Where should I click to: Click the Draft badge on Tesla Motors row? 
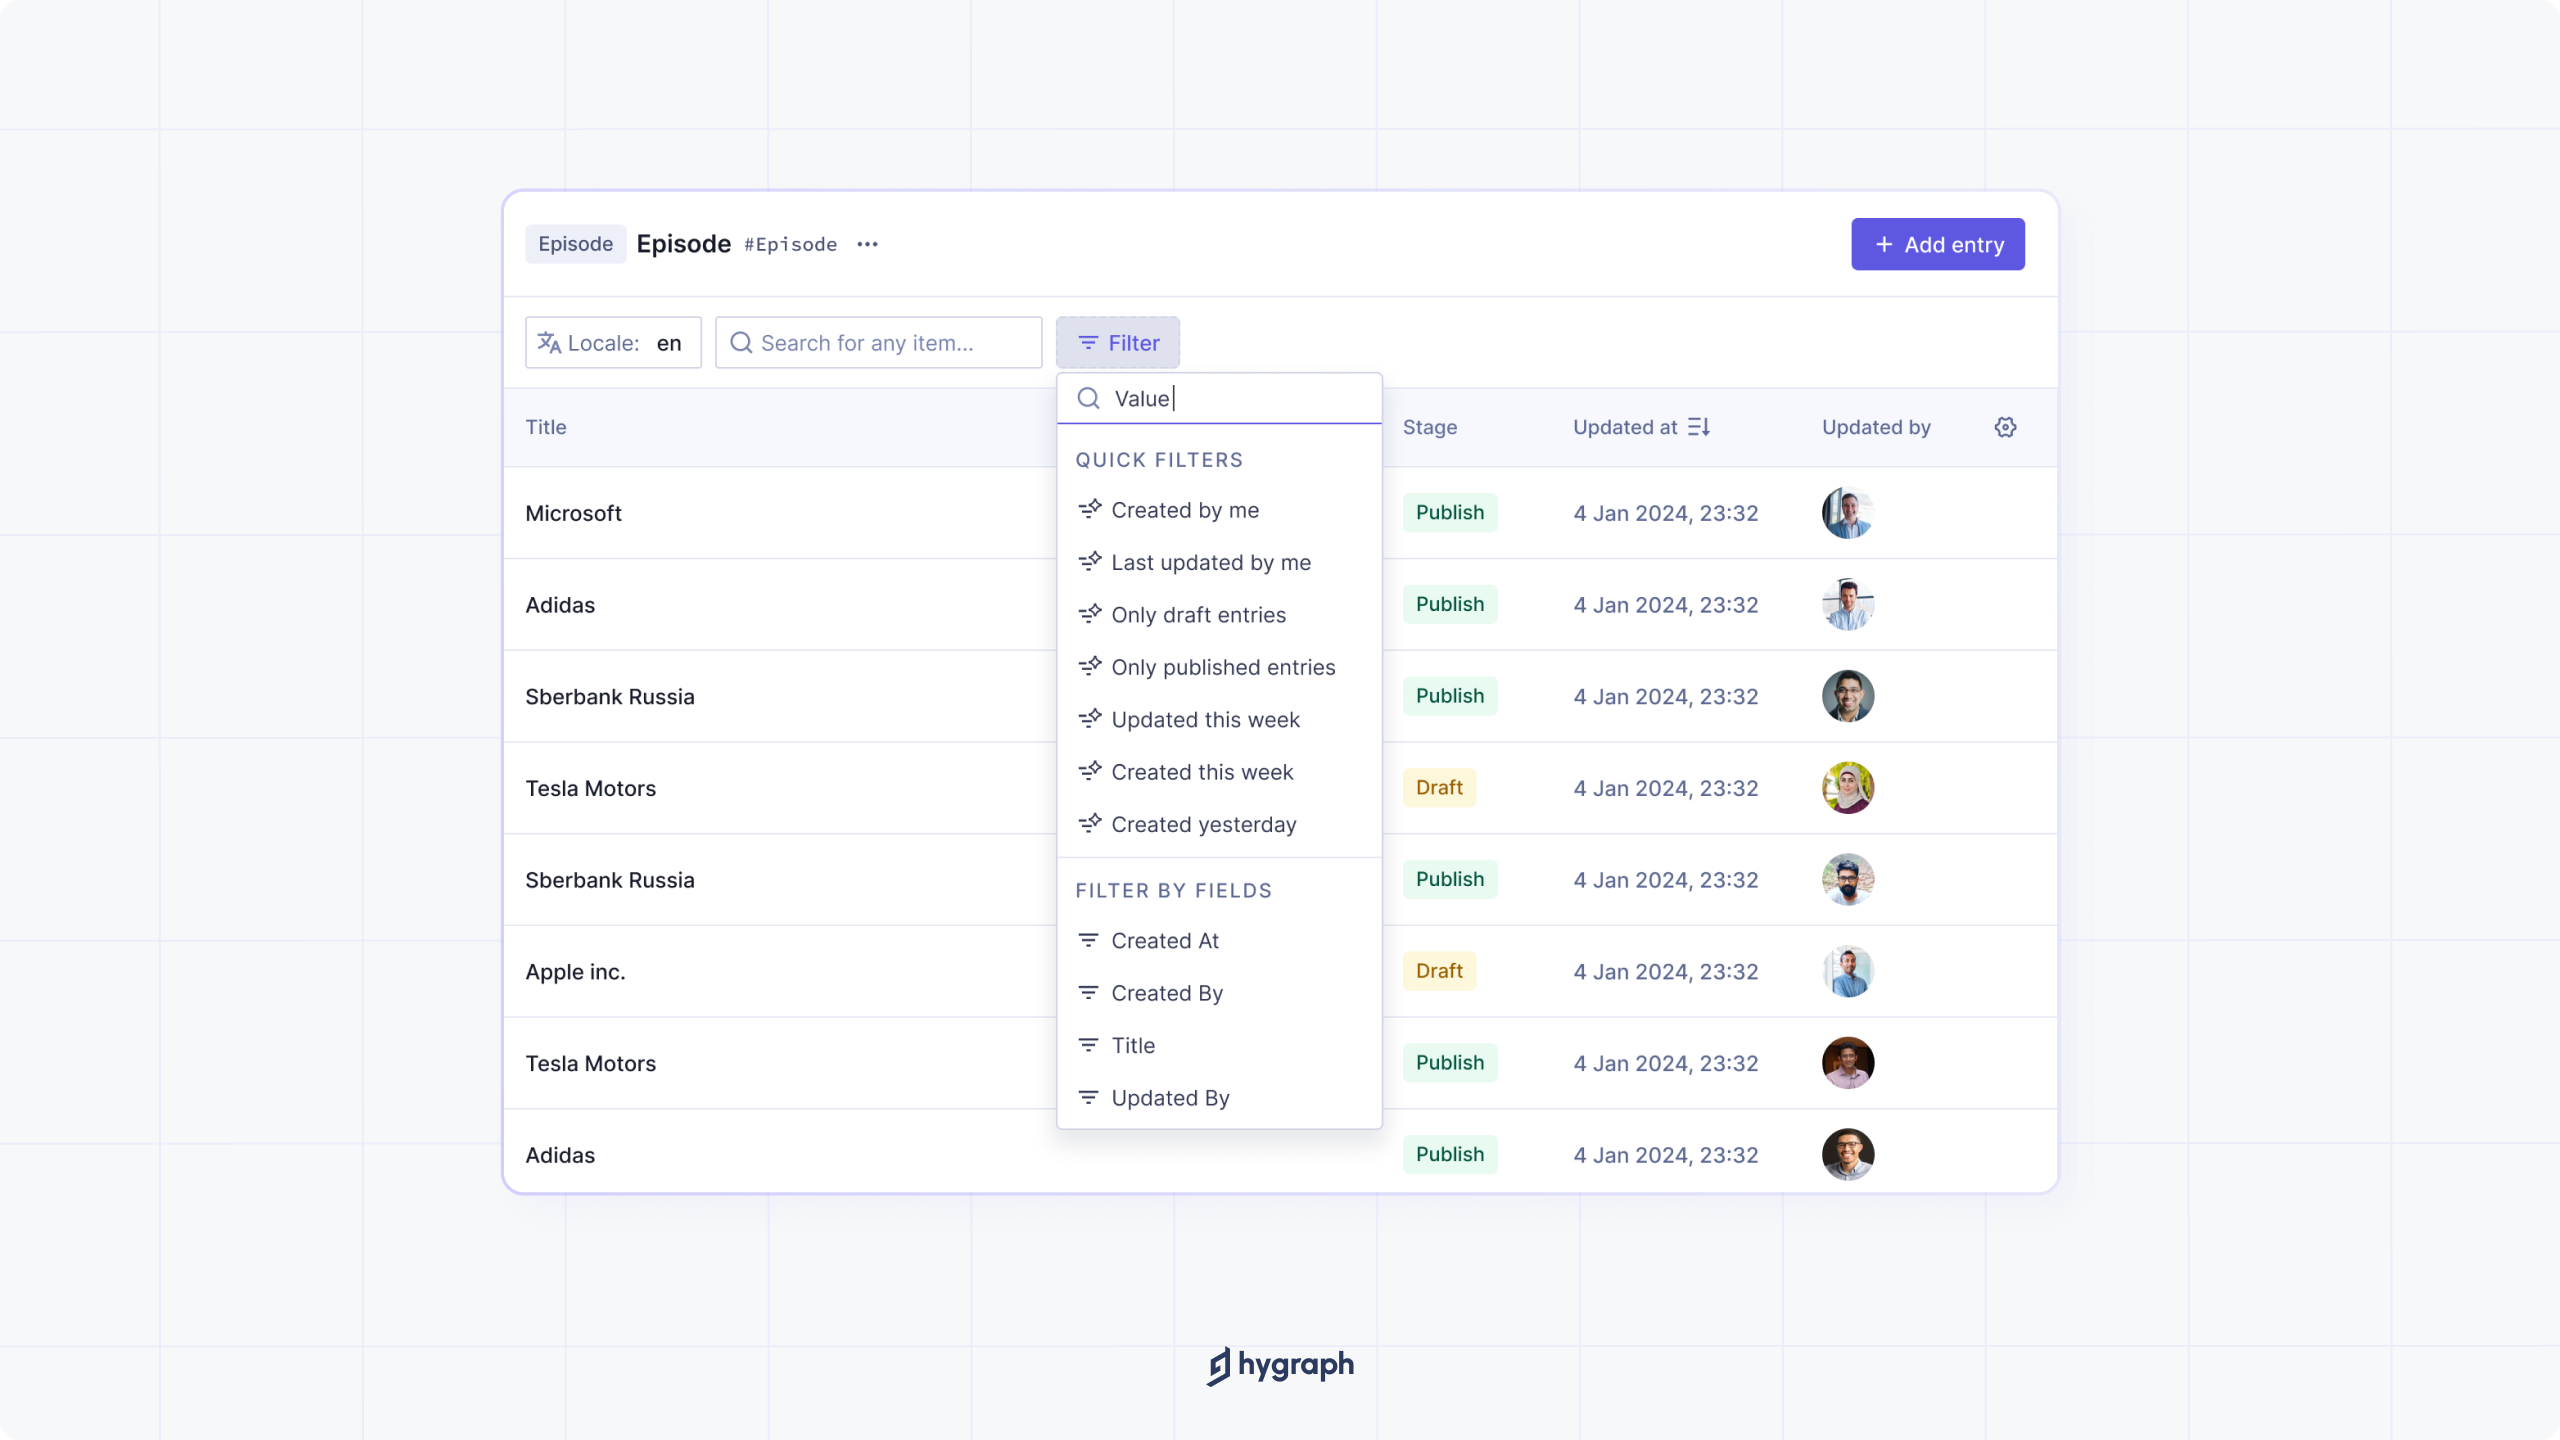(1438, 788)
